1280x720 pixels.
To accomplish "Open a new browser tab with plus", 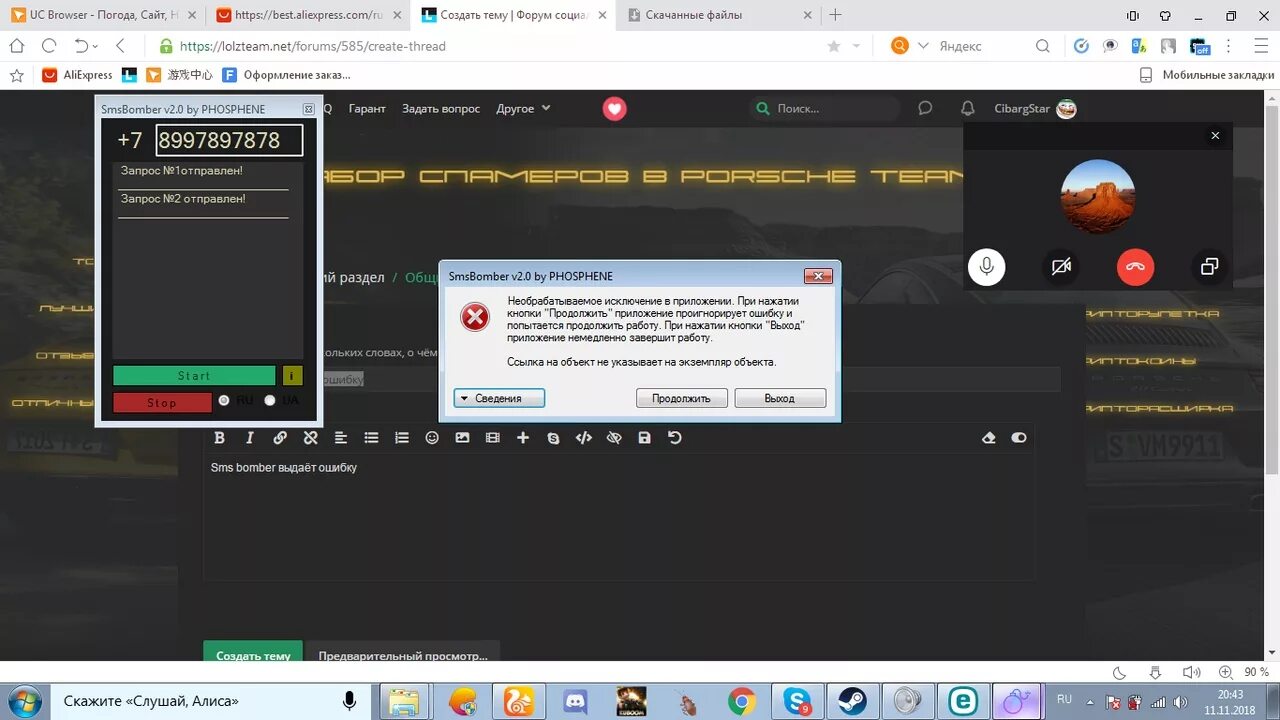I will click(x=836, y=15).
